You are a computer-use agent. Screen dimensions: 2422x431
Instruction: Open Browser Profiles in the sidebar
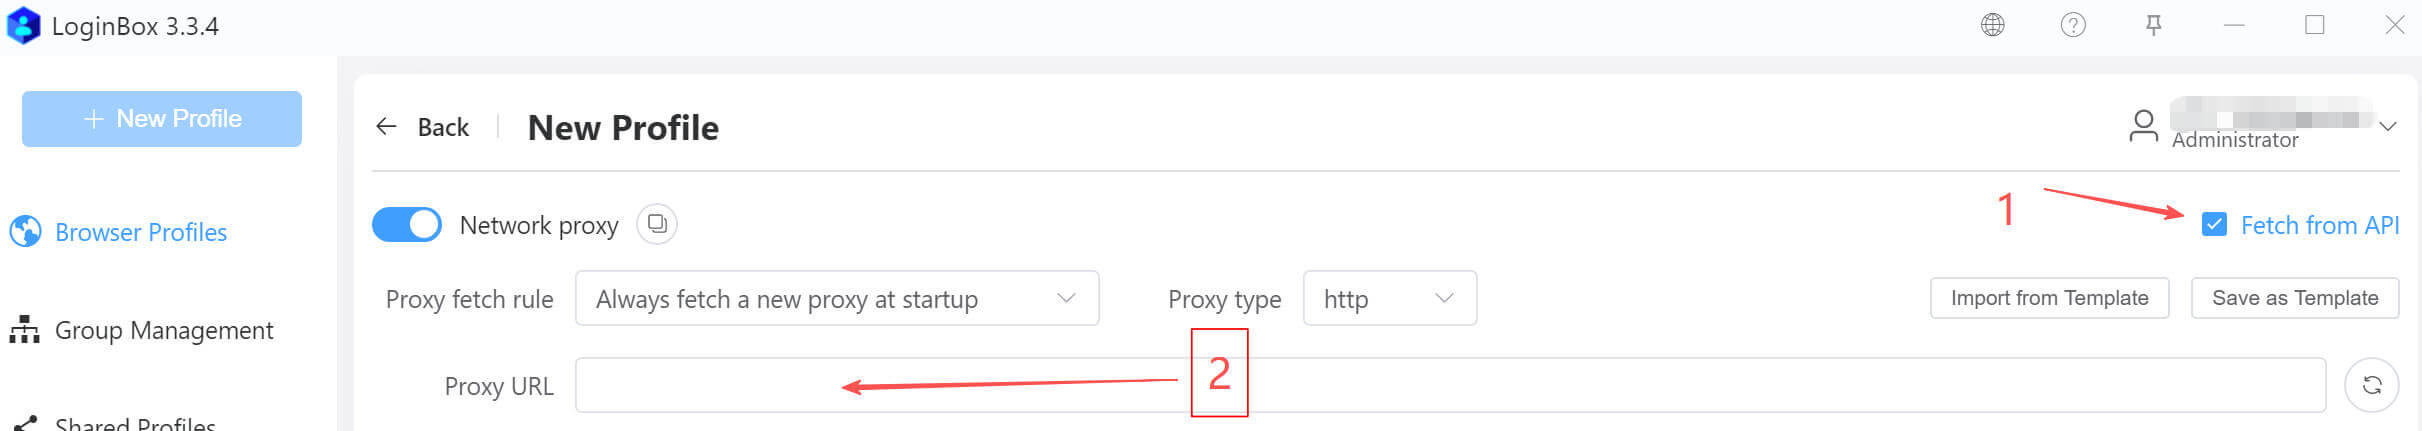coord(140,233)
